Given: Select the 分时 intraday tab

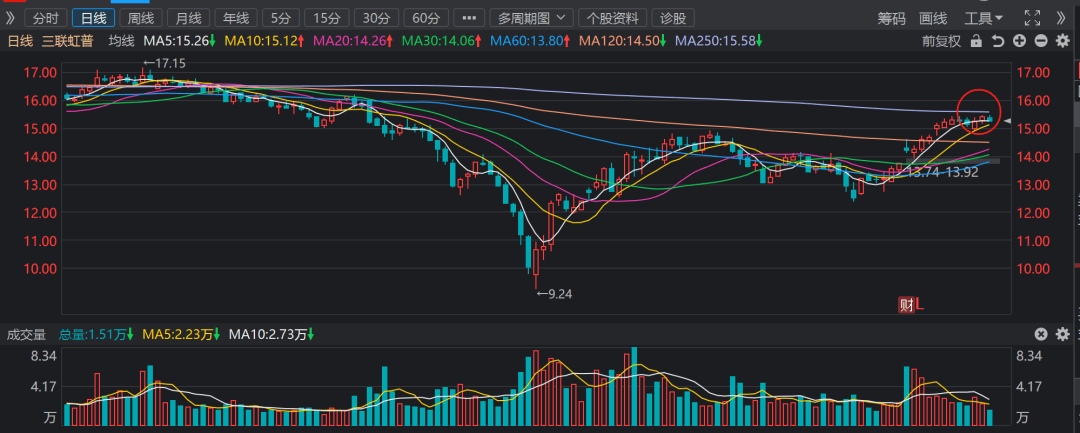Looking at the screenshot, I should pos(45,18).
